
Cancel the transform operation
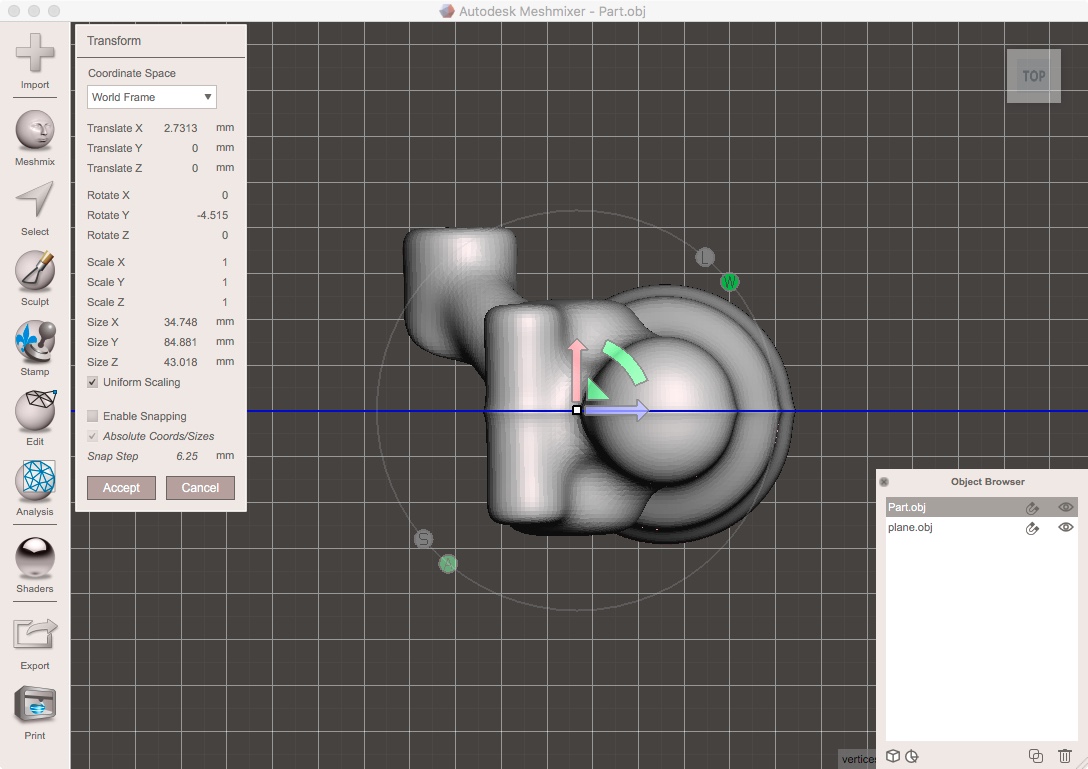[x=200, y=488]
